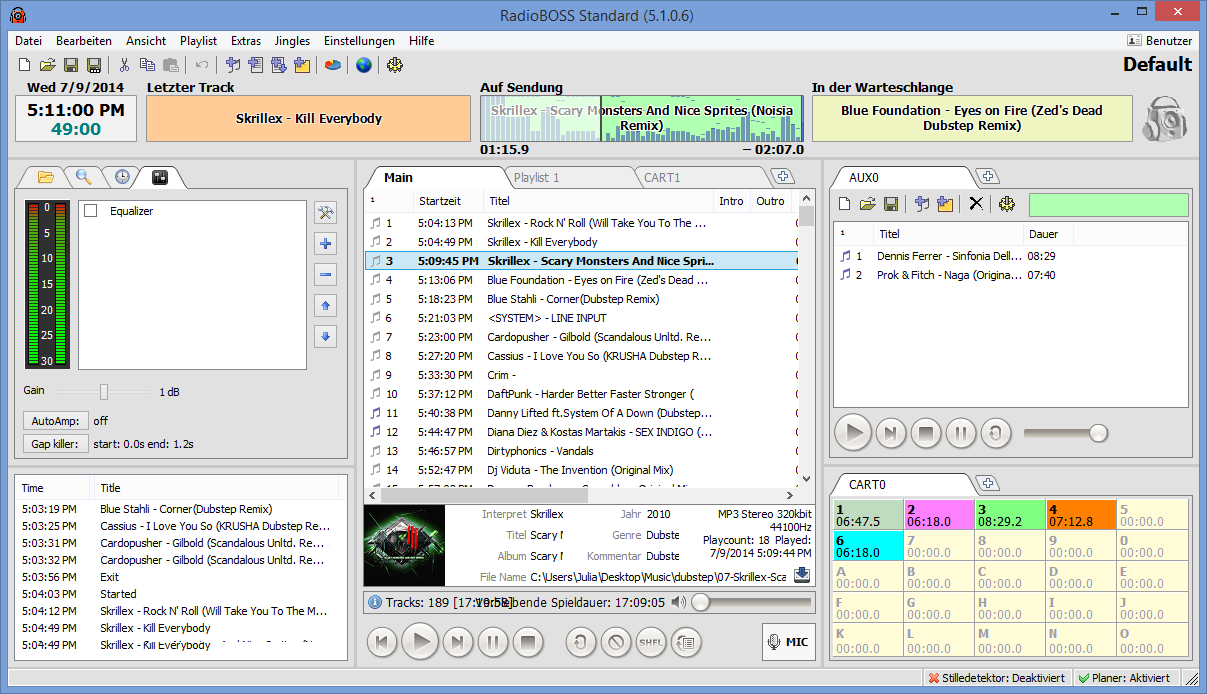This screenshot has width=1207, height=694.
Task: Cut the selected track via scissors icon
Action: pos(124,65)
